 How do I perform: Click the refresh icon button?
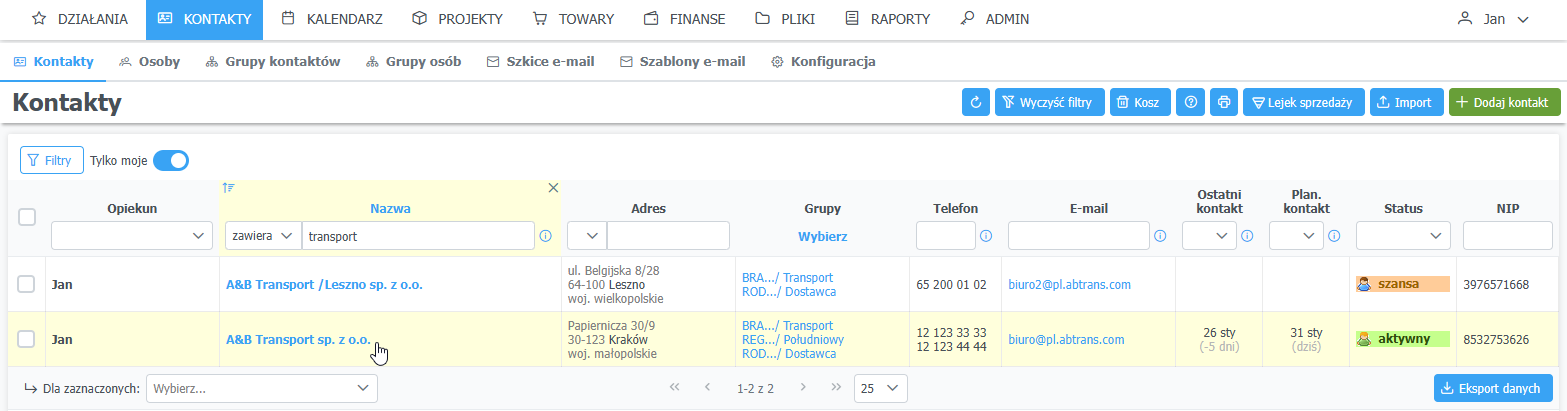976,102
